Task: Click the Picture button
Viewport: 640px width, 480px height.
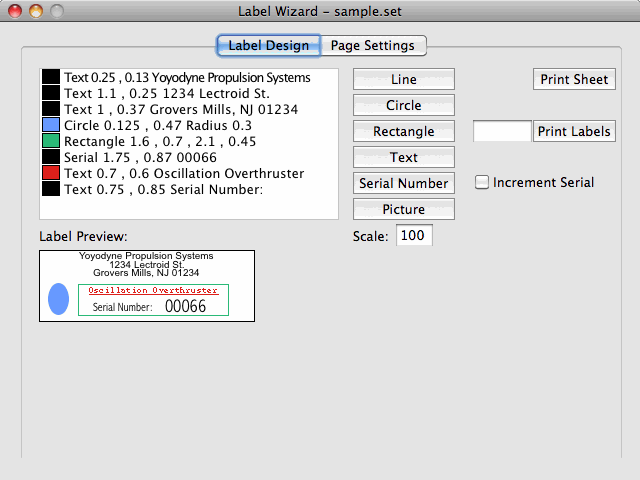Action: click(404, 209)
